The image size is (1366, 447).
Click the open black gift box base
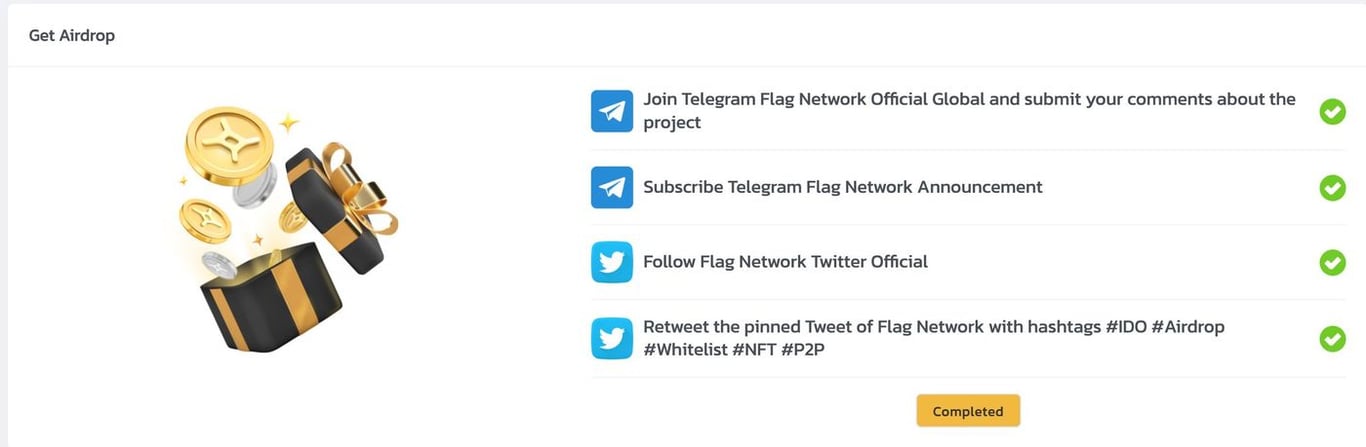265,300
